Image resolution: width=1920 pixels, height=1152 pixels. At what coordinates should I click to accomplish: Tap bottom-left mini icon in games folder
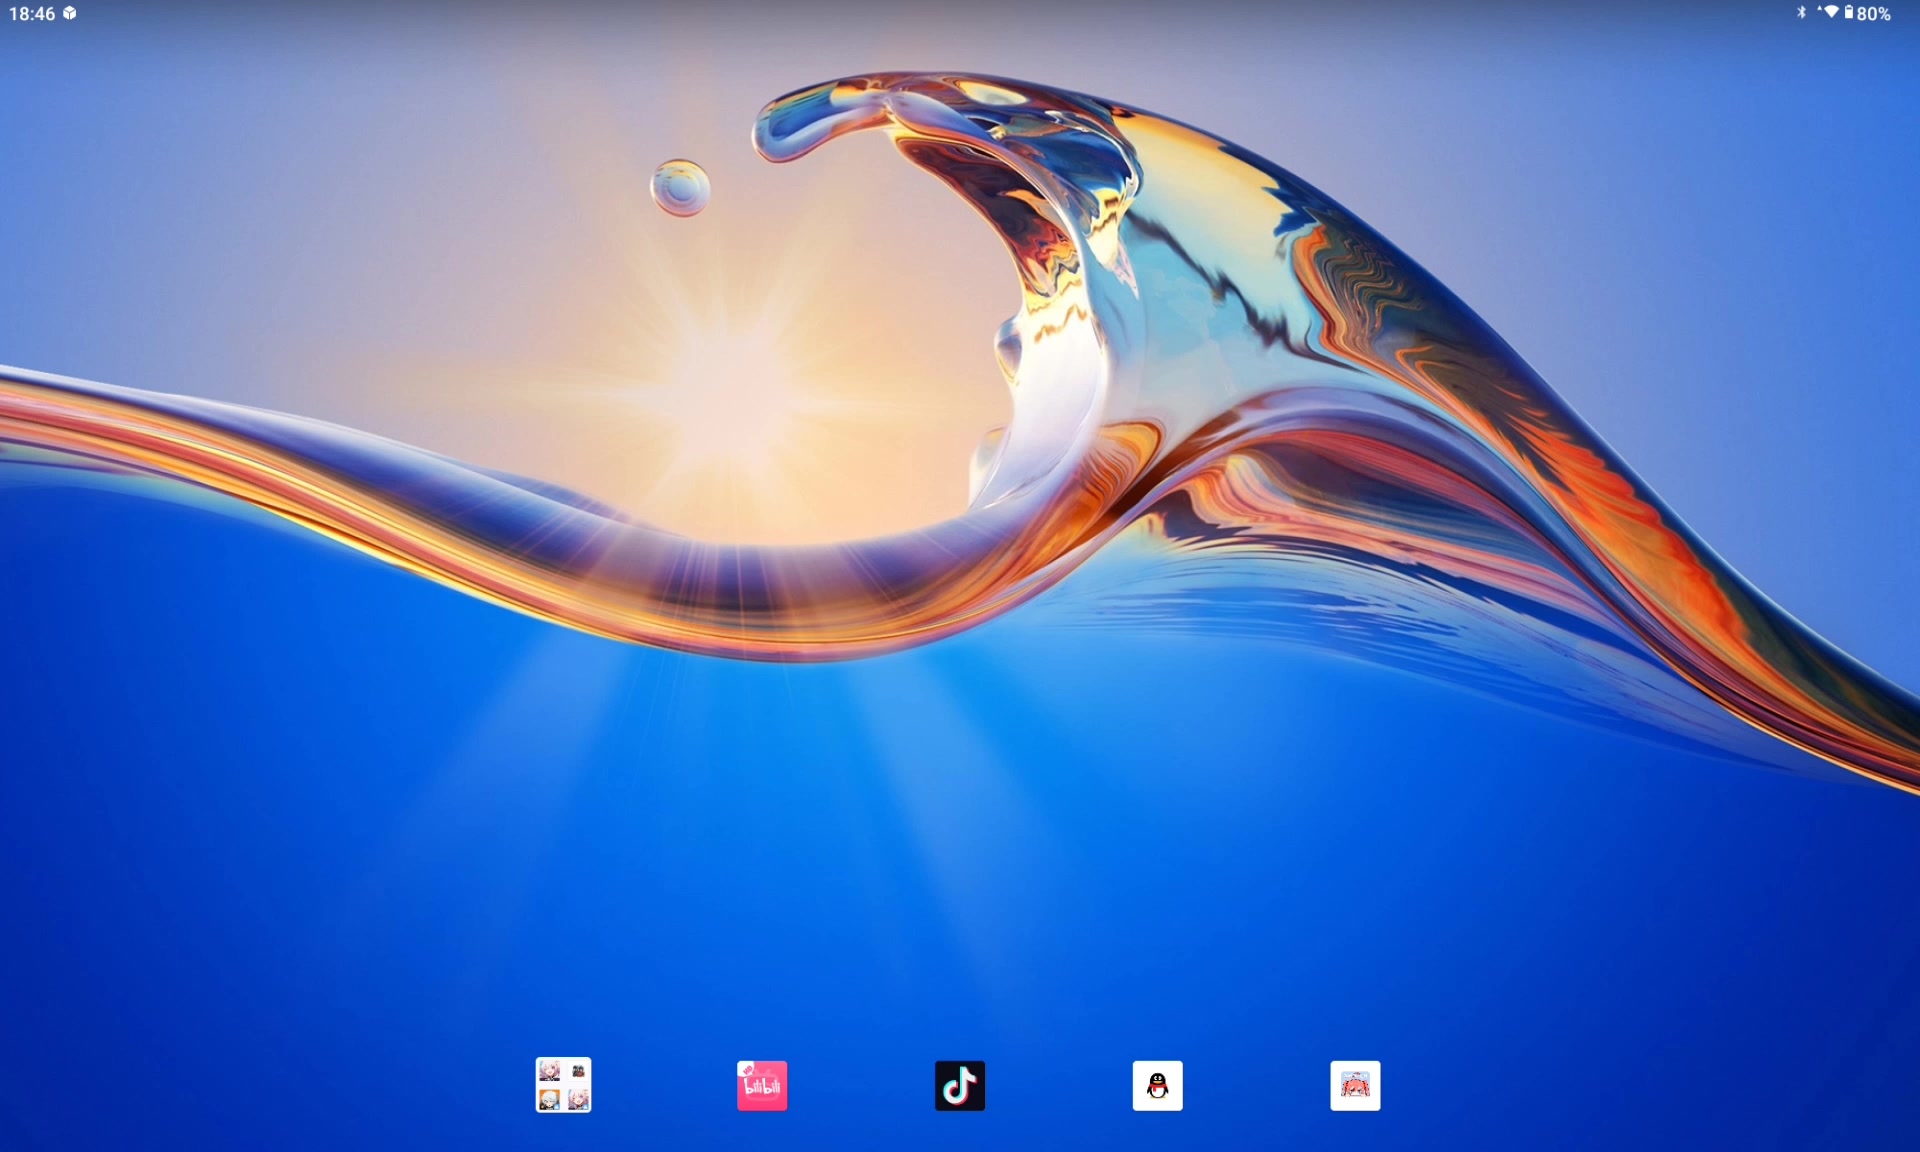point(549,1100)
